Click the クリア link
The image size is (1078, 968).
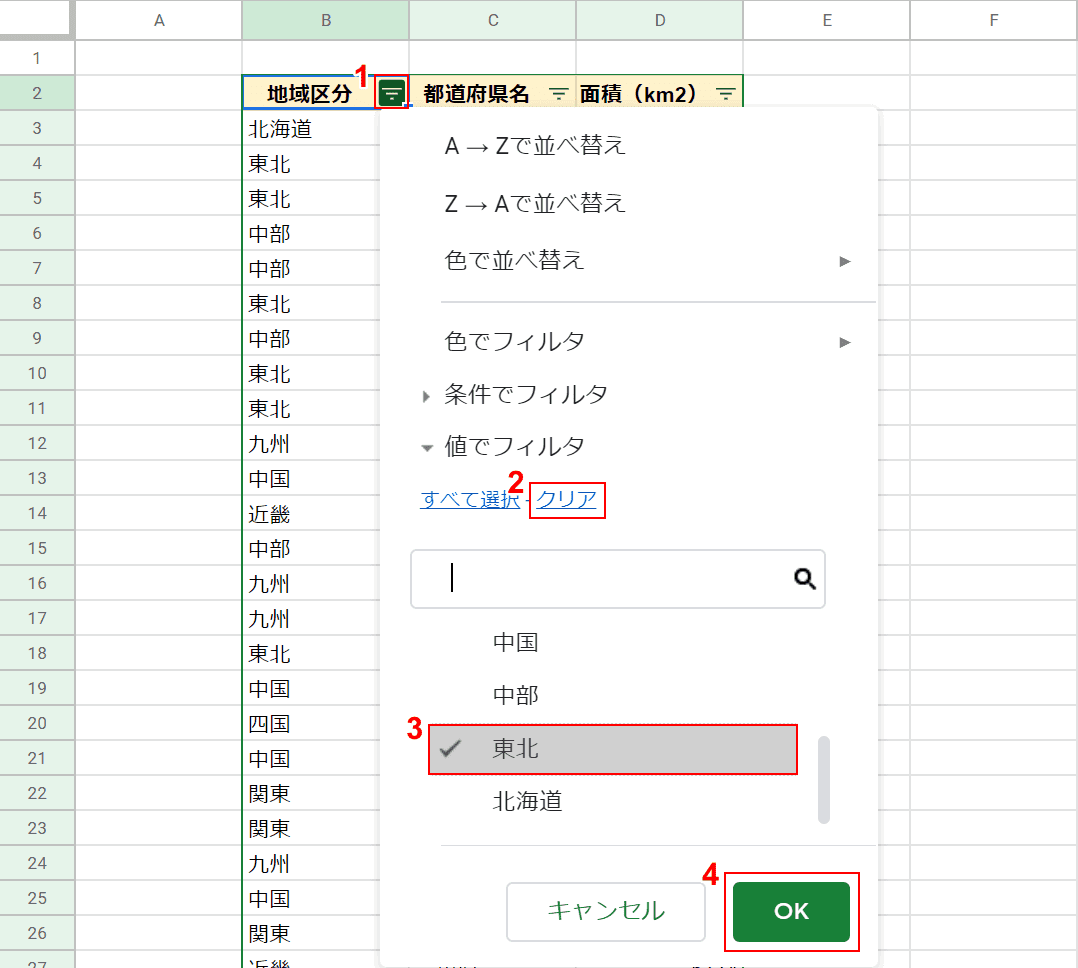tap(566, 499)
